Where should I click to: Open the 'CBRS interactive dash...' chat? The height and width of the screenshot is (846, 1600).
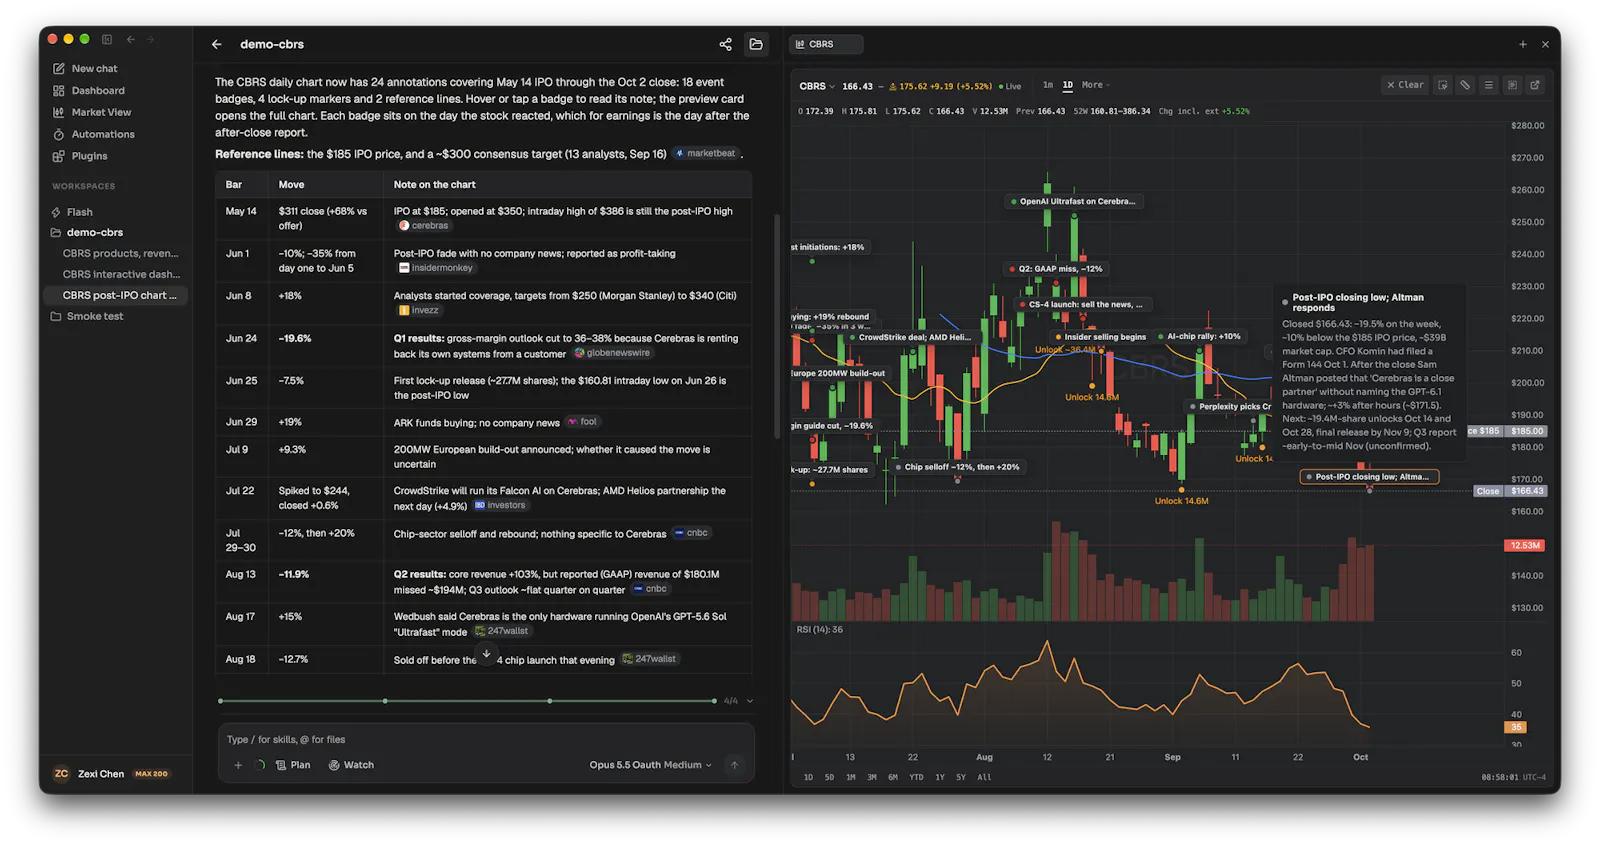[121, 275]
